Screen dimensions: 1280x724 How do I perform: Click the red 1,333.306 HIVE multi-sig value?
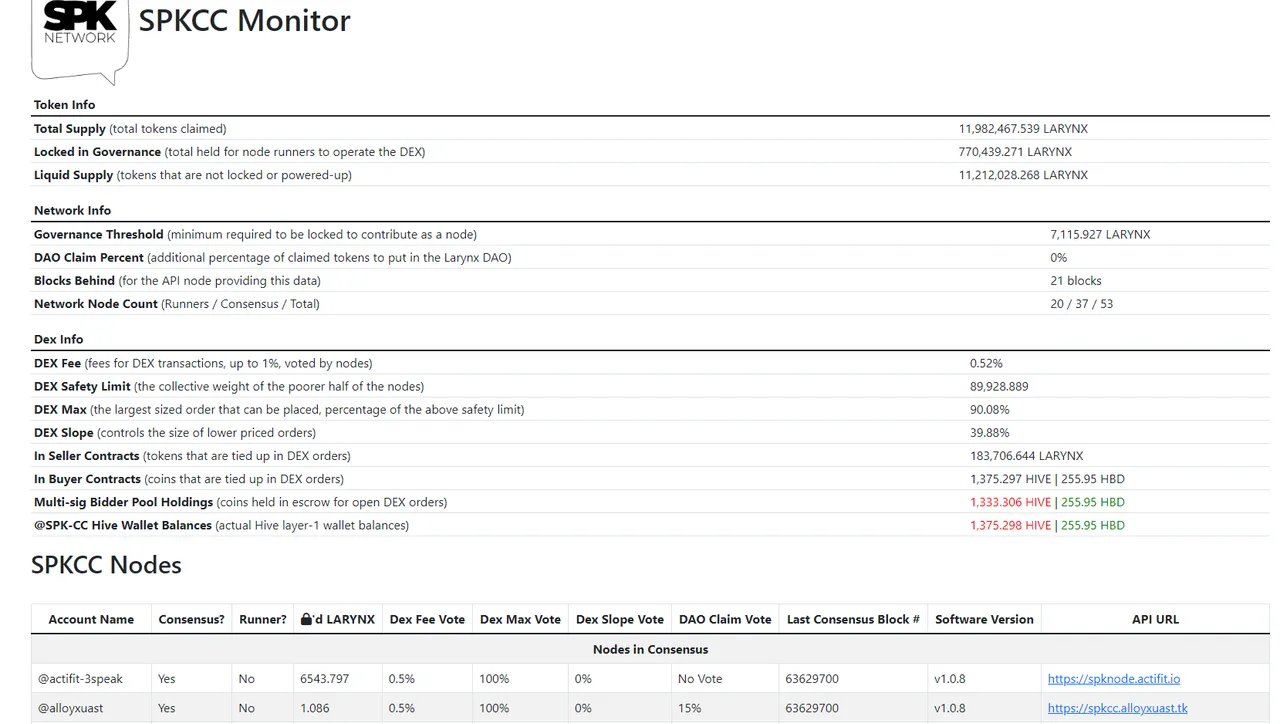click(x=1010, y=502)
